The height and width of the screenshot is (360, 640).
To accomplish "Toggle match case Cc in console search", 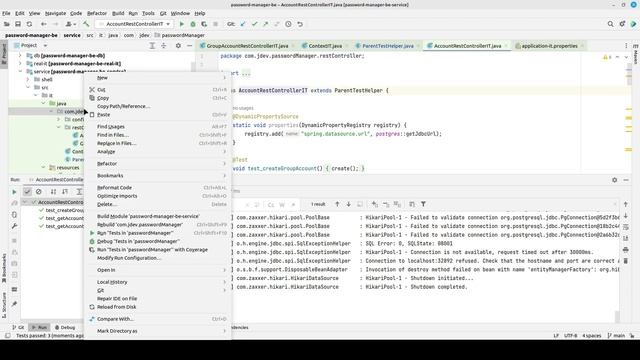I will [271, 204].
